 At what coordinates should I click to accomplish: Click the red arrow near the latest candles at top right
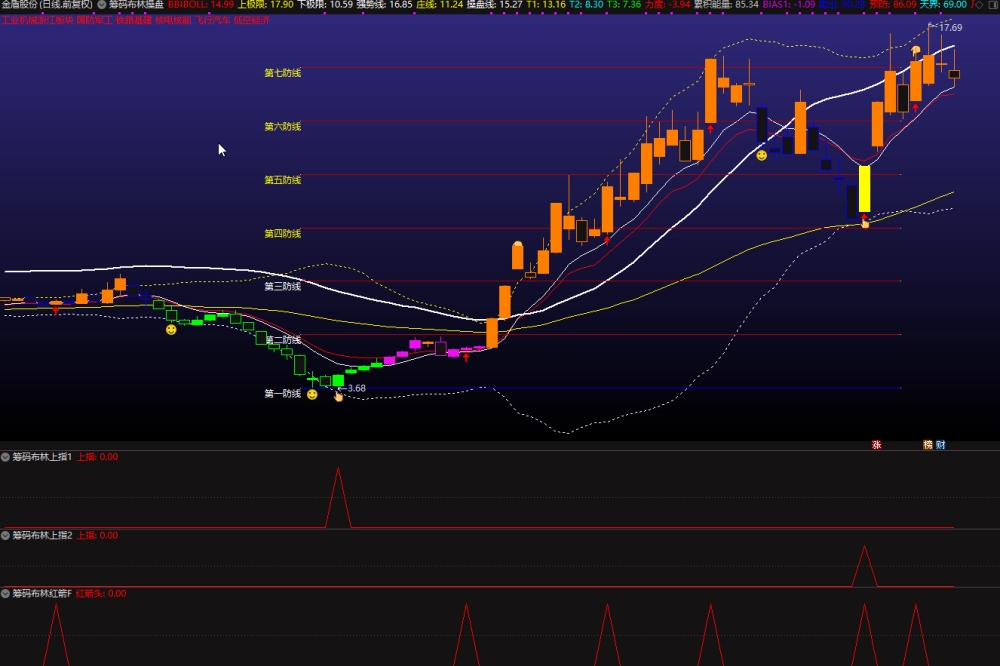click(916, 107)
